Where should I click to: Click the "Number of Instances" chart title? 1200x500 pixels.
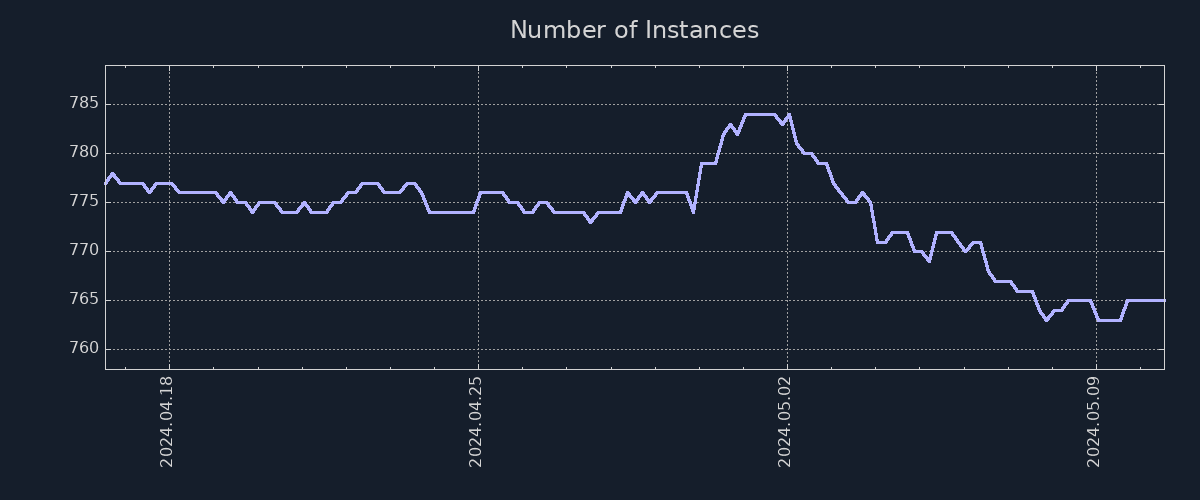pos(634,30)
